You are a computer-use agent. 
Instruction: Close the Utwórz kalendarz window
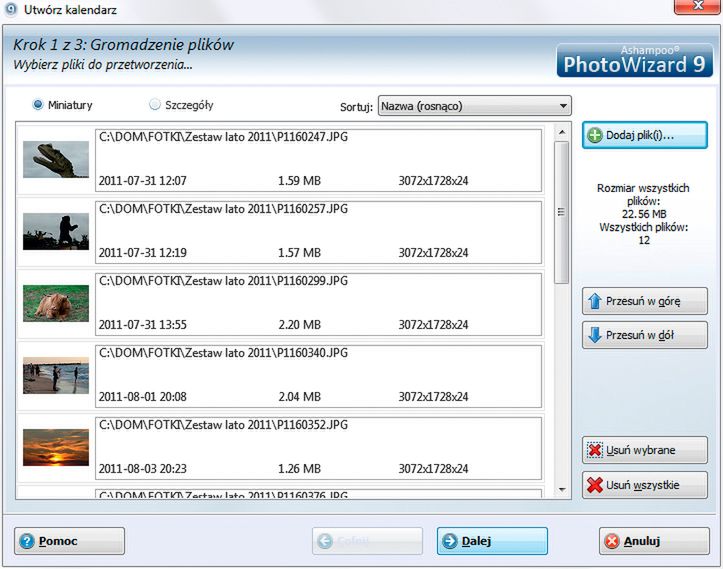pos(697,6)
